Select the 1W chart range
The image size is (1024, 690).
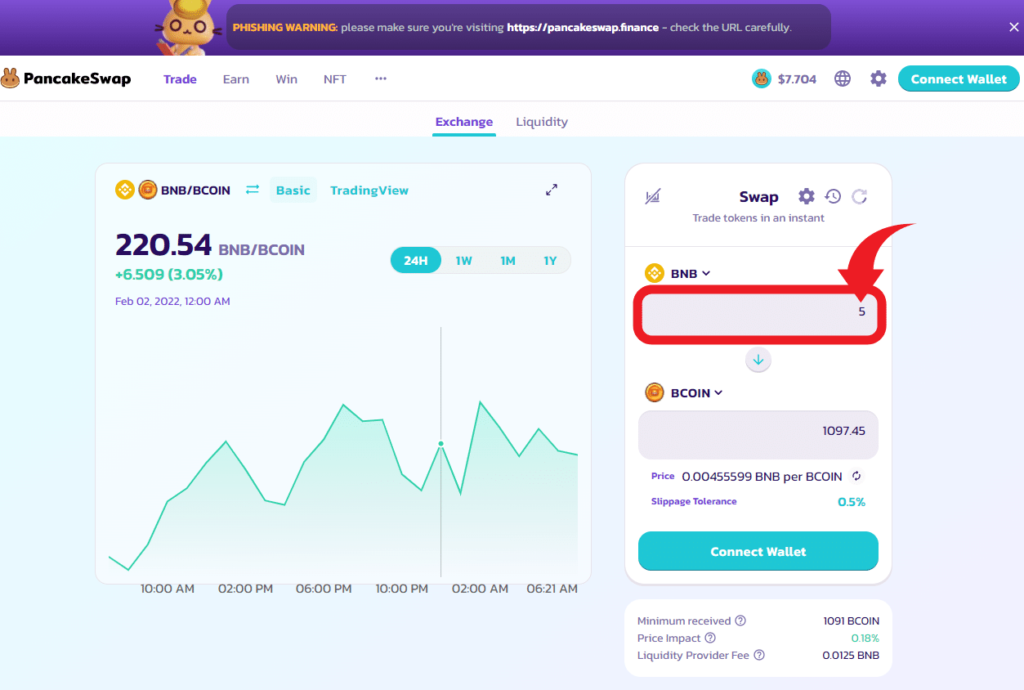464,260
